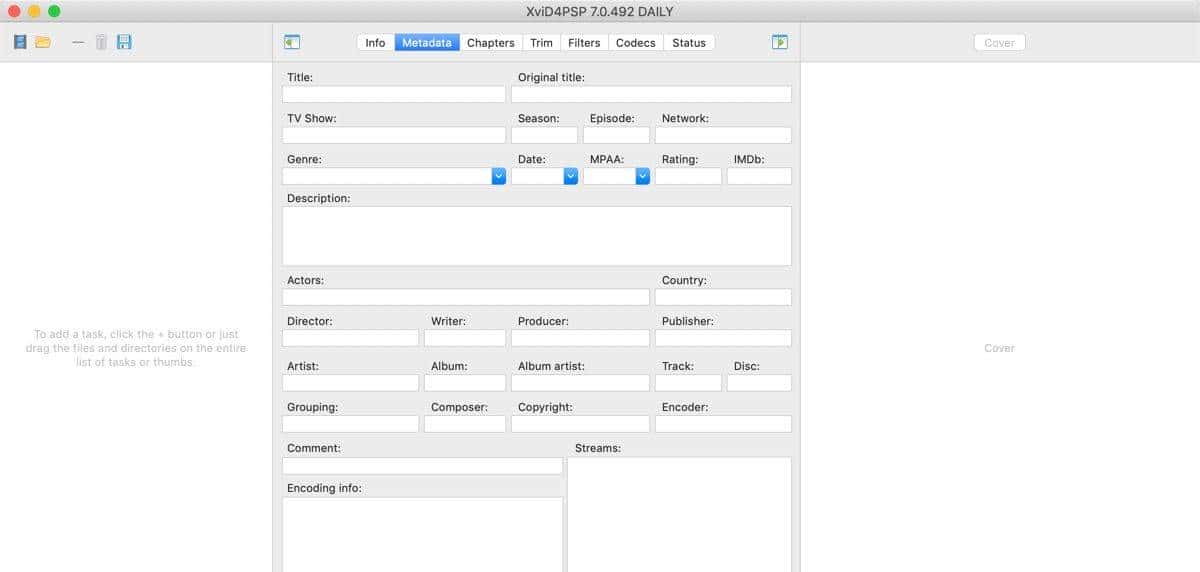Image resolution: width=1200 pixels, height=572 pixels.
Task: Click the IMDb input field
Action: [x=759, y=176]
